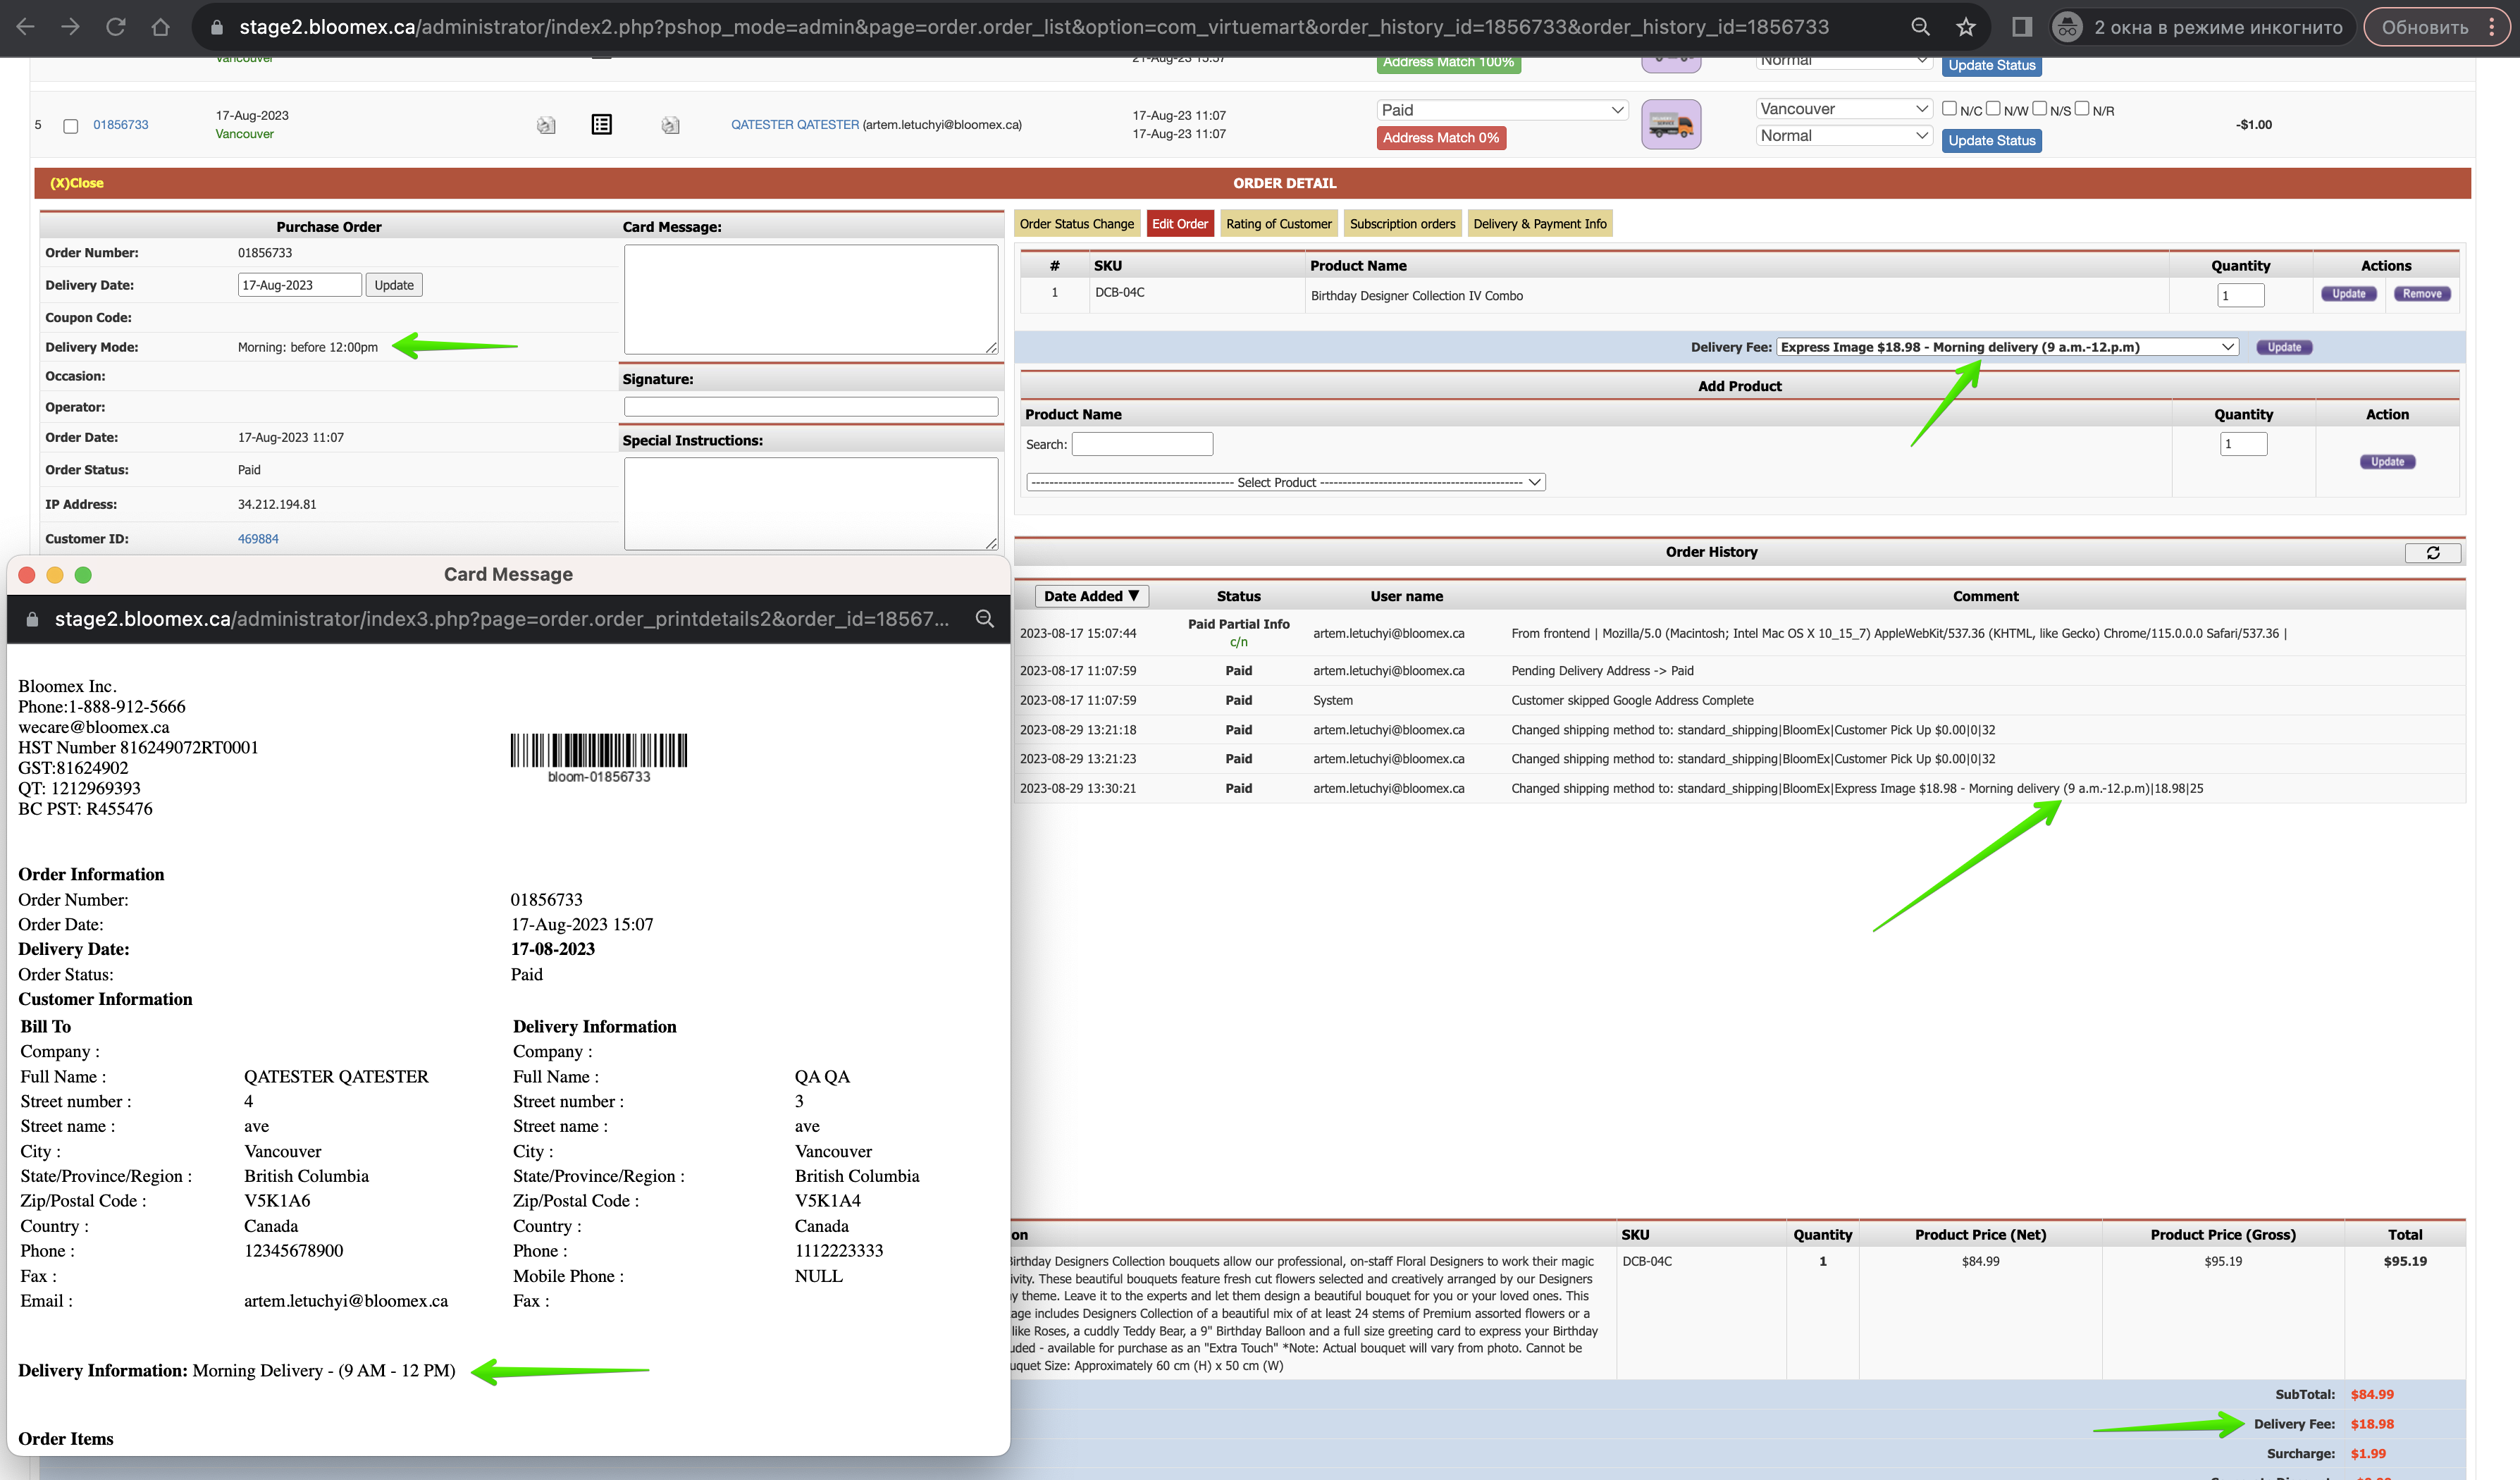Viewport: 2520px width, 1480px height.
Task: Sort Order History by Date Added
Action: 1091,596
